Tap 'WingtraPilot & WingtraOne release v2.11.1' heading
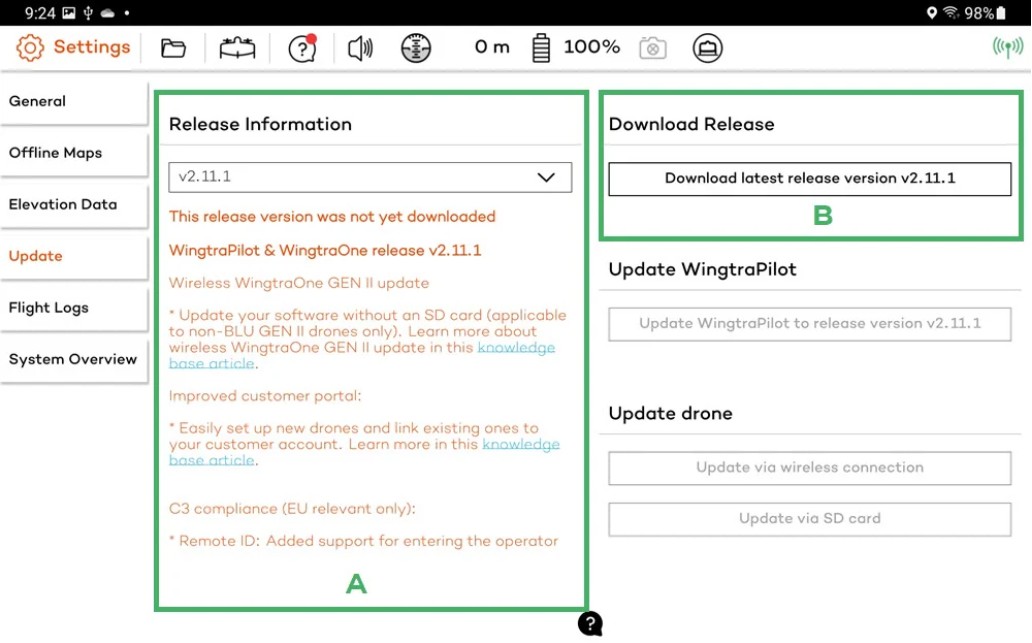The height and width of the screenshot is (643, 1032). pos(324,250)
